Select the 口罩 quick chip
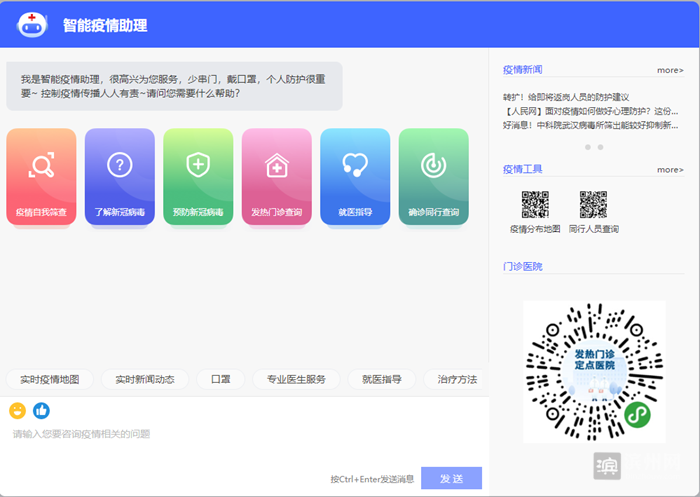 221,380
